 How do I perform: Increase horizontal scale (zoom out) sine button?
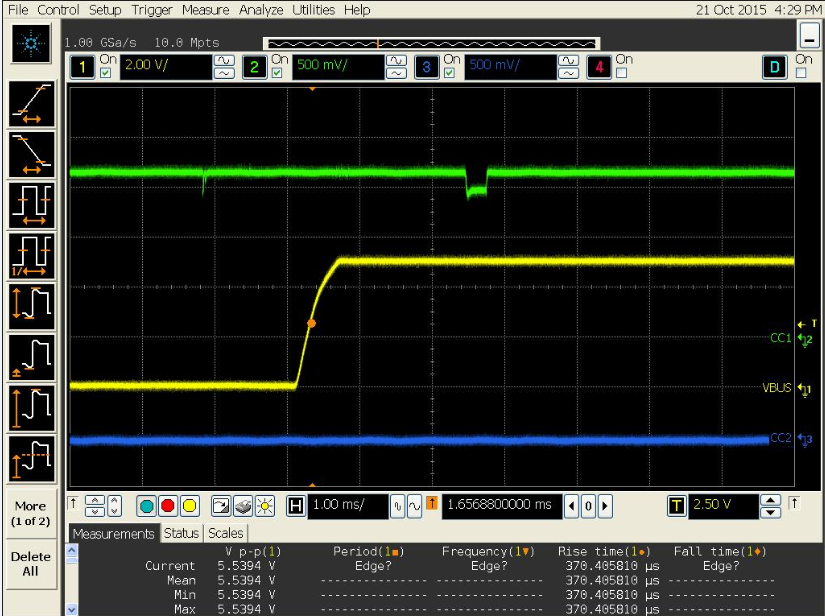pos(415,506)
